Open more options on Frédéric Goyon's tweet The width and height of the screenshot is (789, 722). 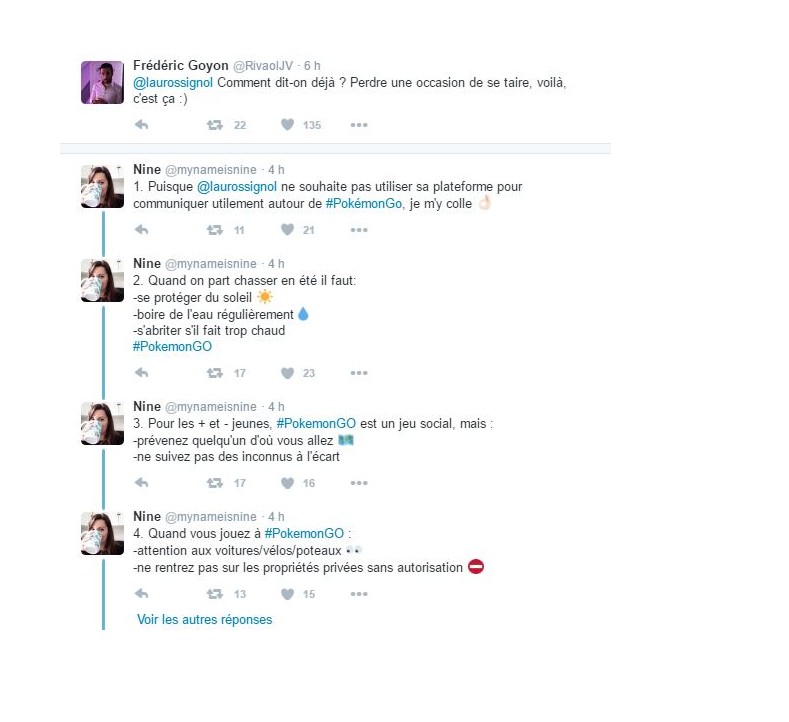click(359, 125)
